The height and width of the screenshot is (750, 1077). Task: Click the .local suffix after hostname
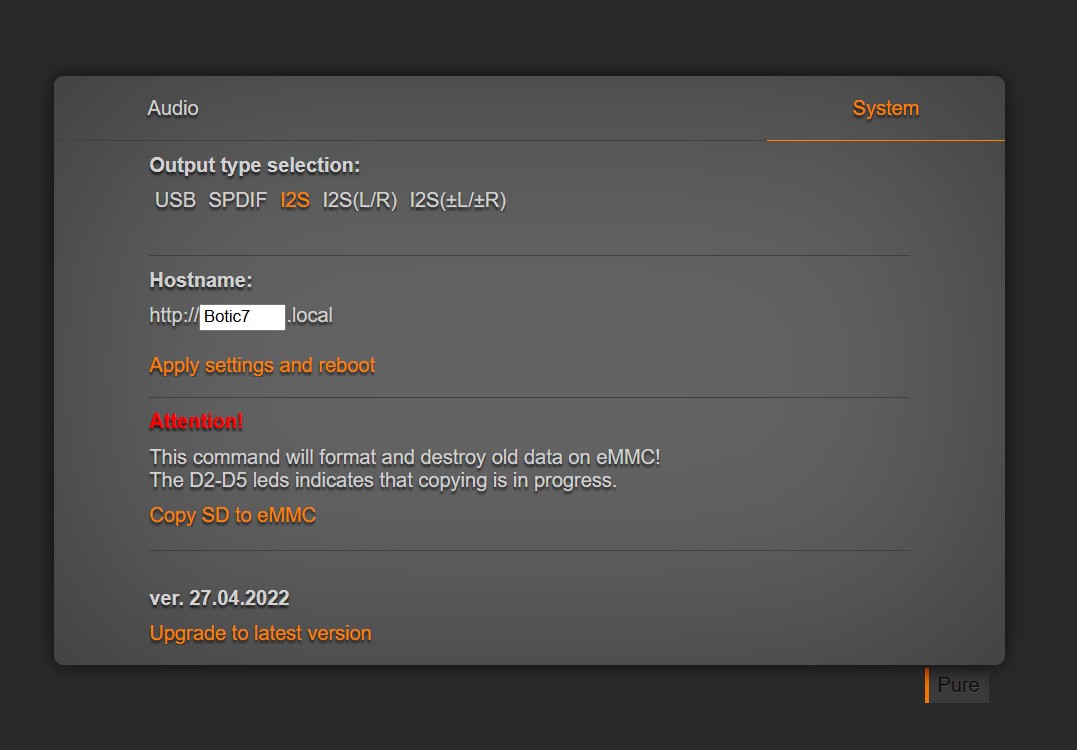310,316
